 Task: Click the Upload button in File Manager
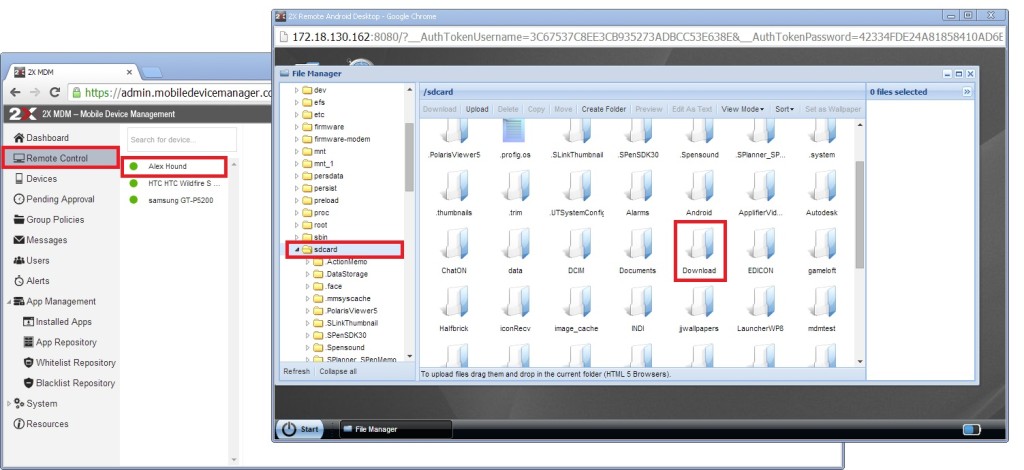tap(477, 109)
